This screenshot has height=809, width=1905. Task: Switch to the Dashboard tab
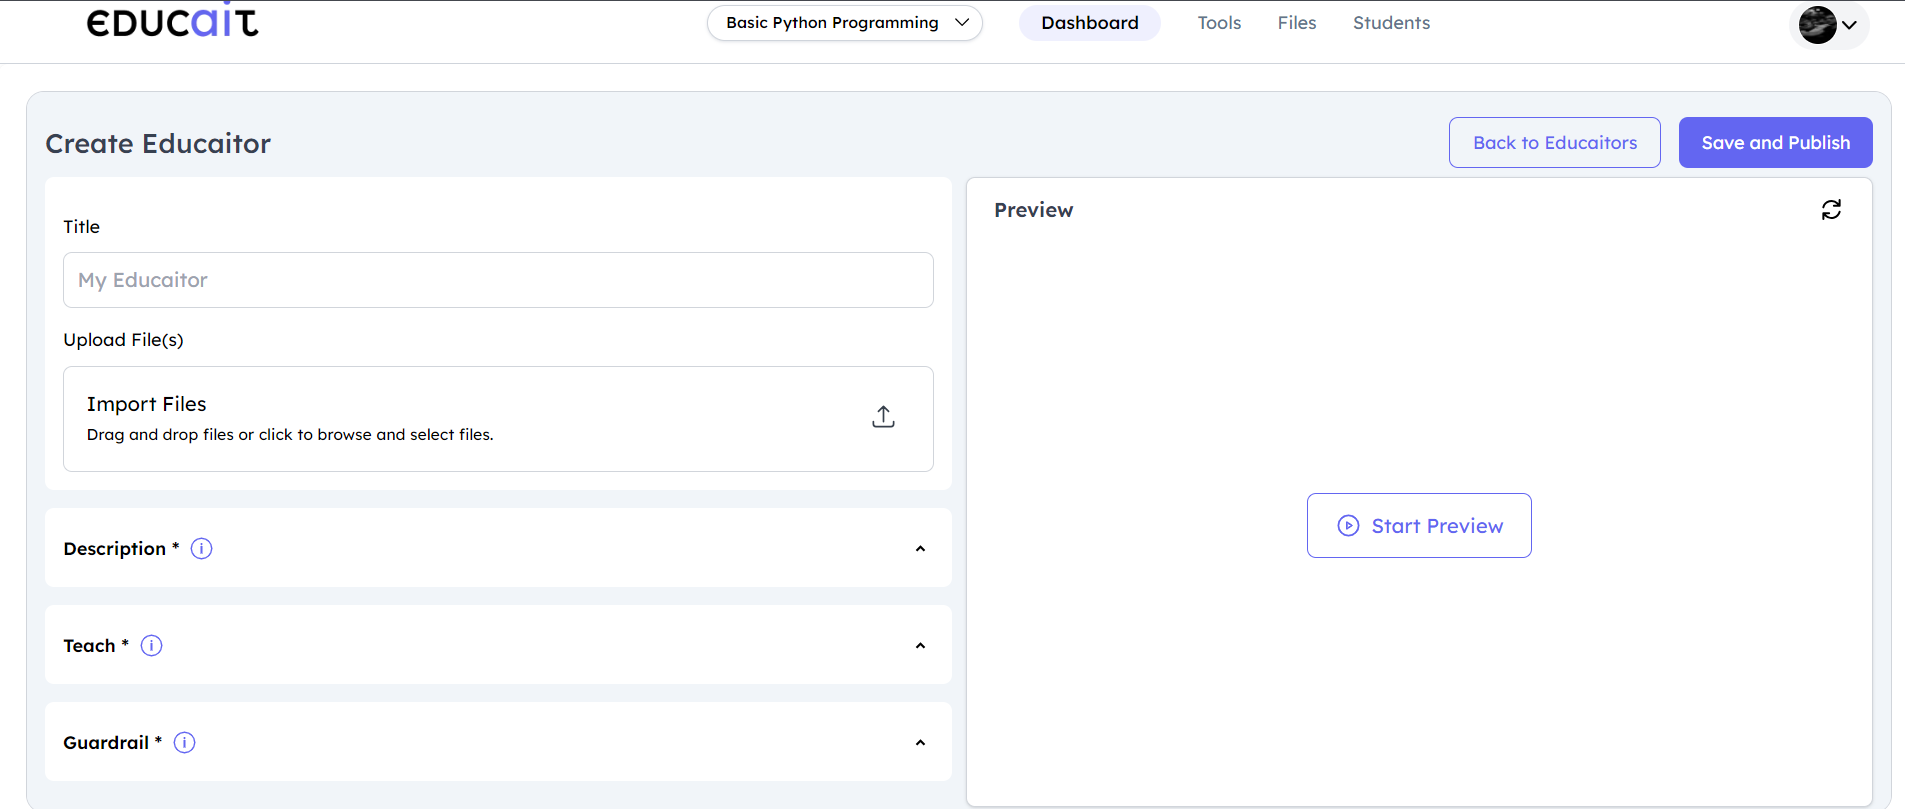pyautogui.click(x=1089, y=23)
